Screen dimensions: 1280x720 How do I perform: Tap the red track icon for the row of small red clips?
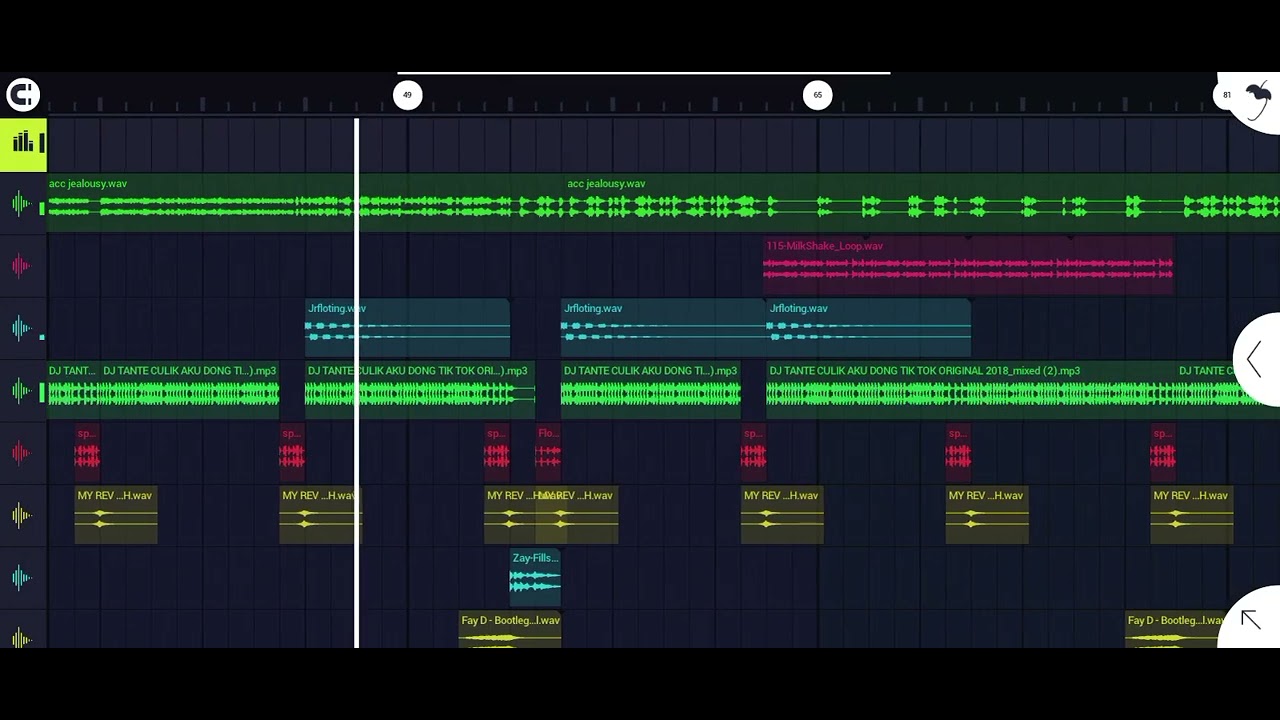pos(22,453)
